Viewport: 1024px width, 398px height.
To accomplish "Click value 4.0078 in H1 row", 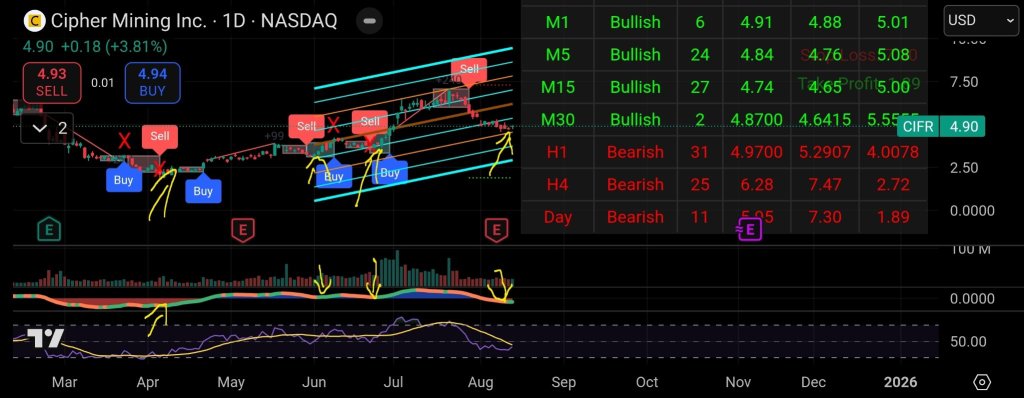I will [x=893, y=152].
